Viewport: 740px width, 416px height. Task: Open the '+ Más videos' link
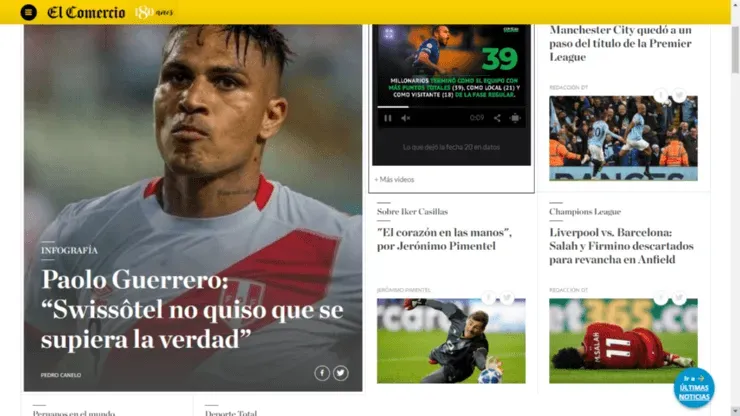(x=394, y=179)
